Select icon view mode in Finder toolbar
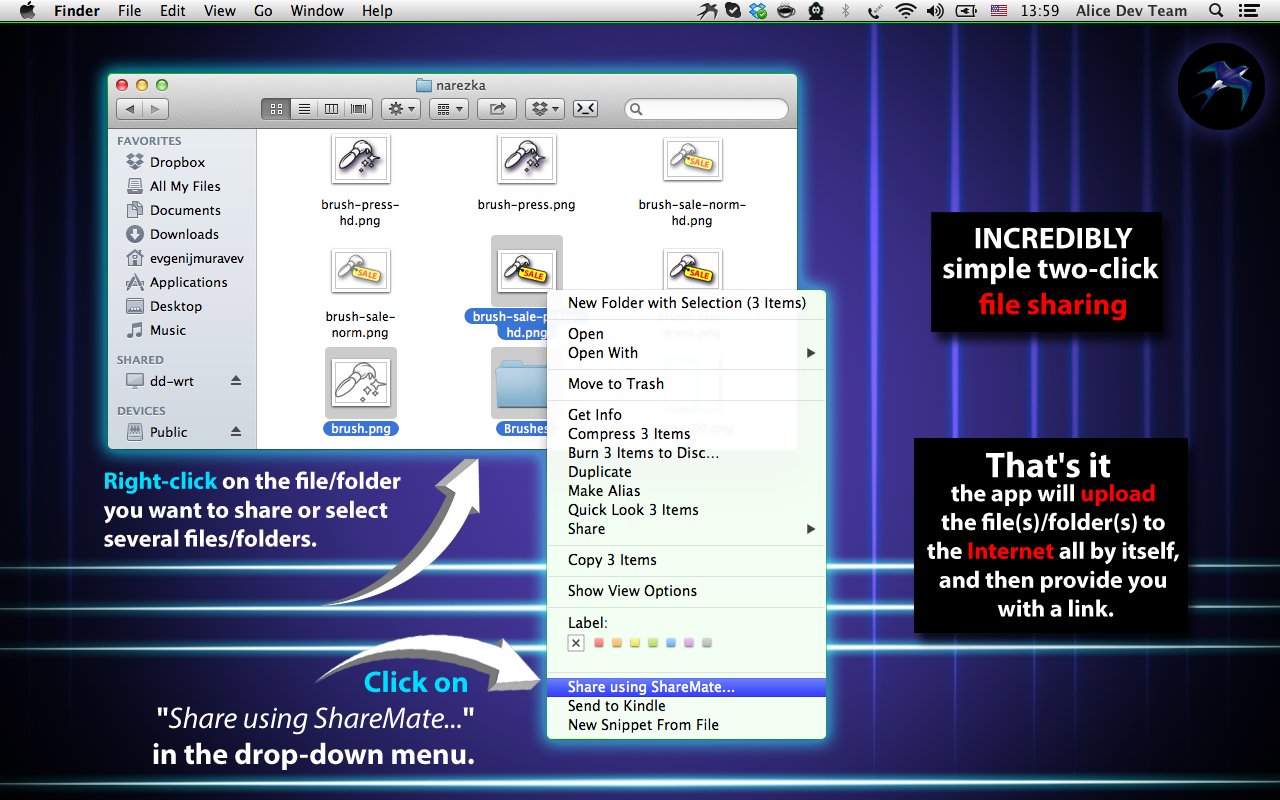The image size is (1280, 800). point(277,109)
